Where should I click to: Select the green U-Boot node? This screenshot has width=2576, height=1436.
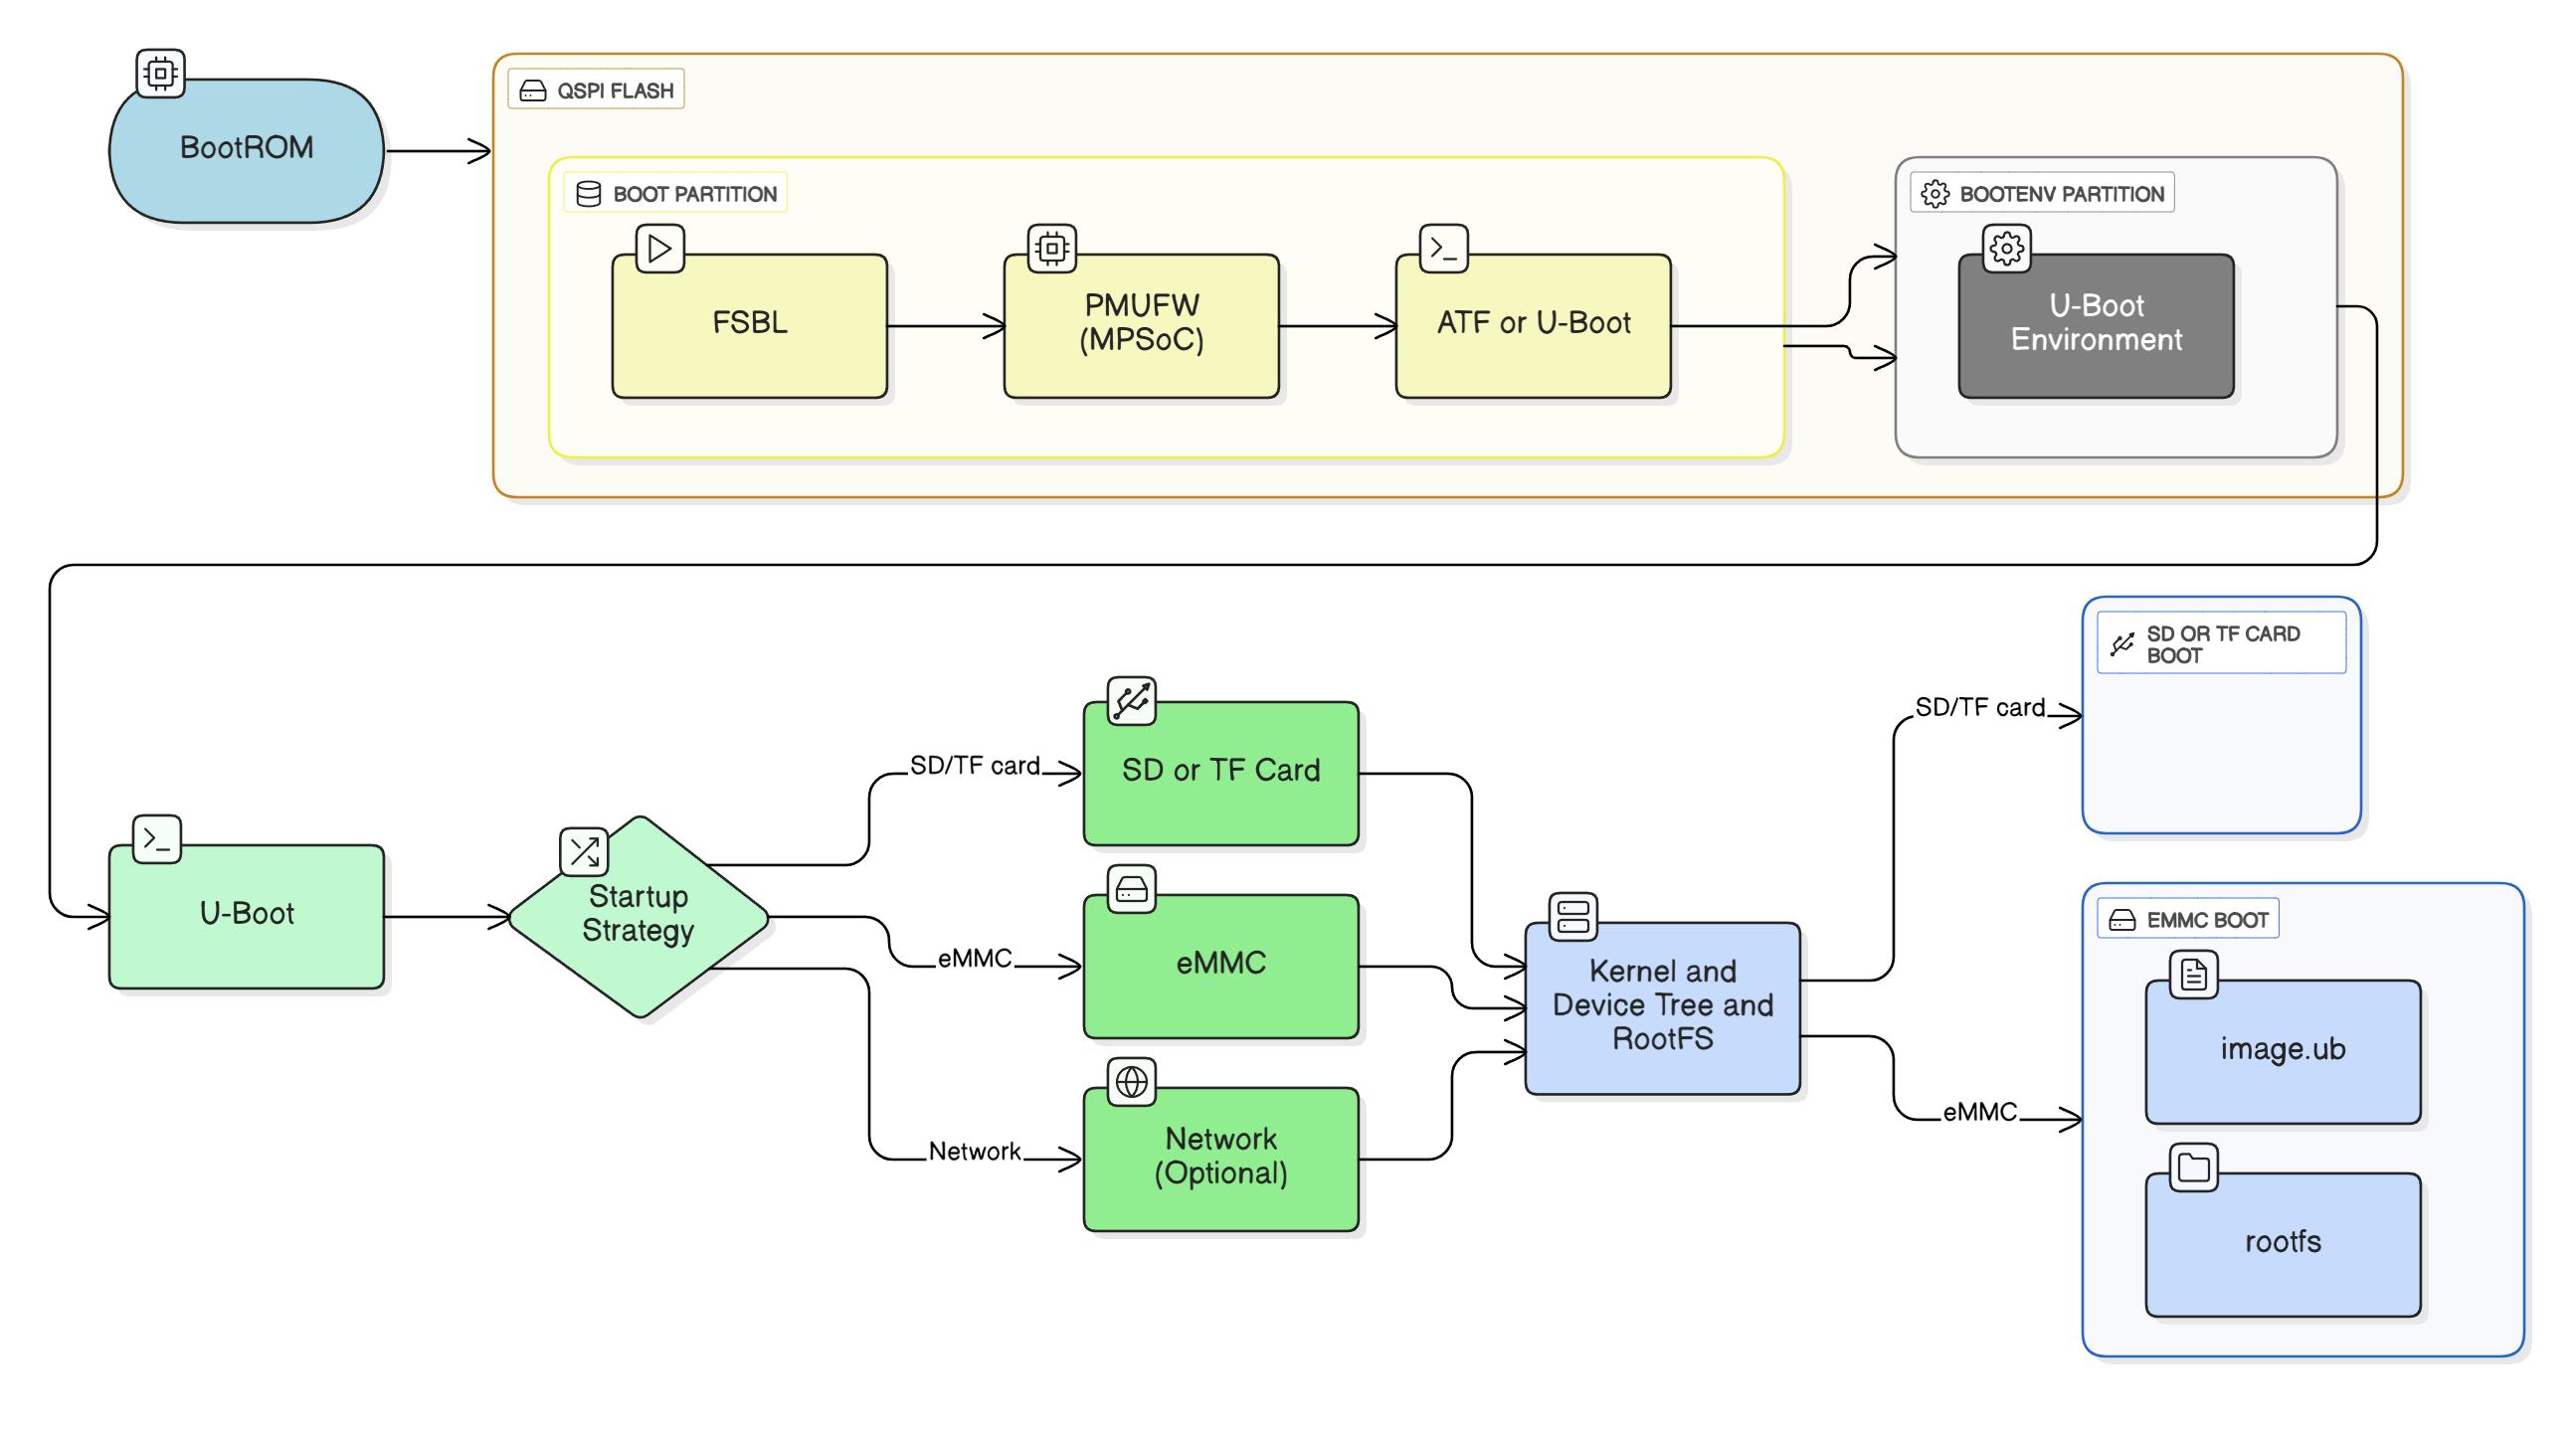pos(246,916)
